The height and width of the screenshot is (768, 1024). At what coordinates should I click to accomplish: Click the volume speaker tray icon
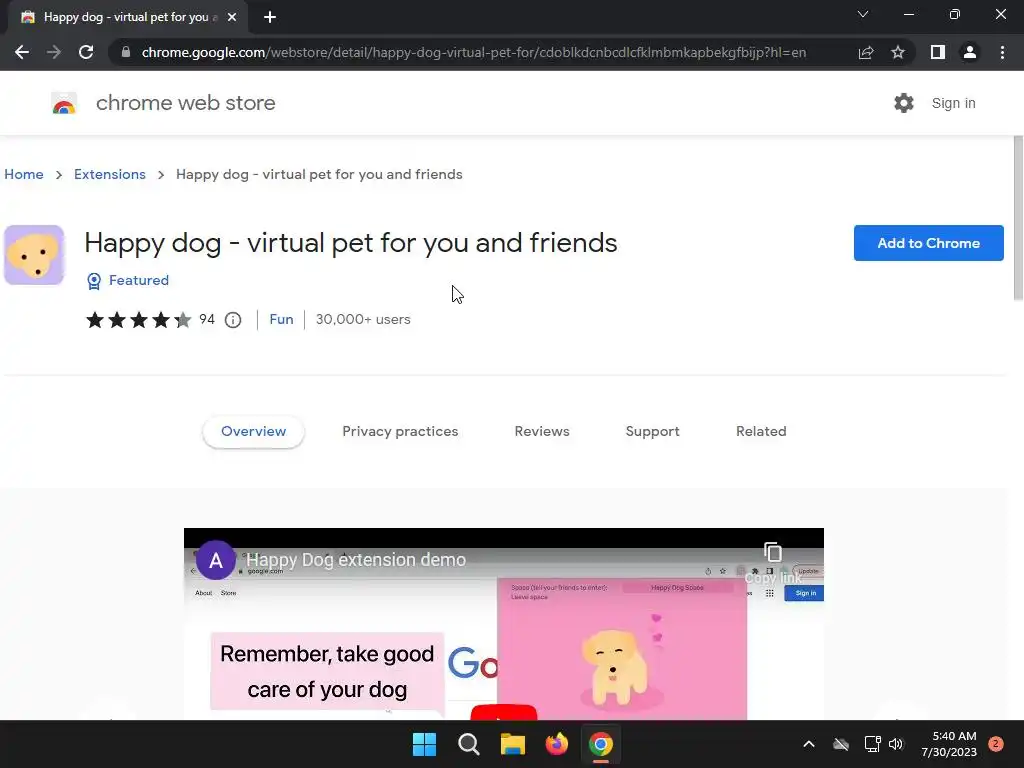pos(896,744)
